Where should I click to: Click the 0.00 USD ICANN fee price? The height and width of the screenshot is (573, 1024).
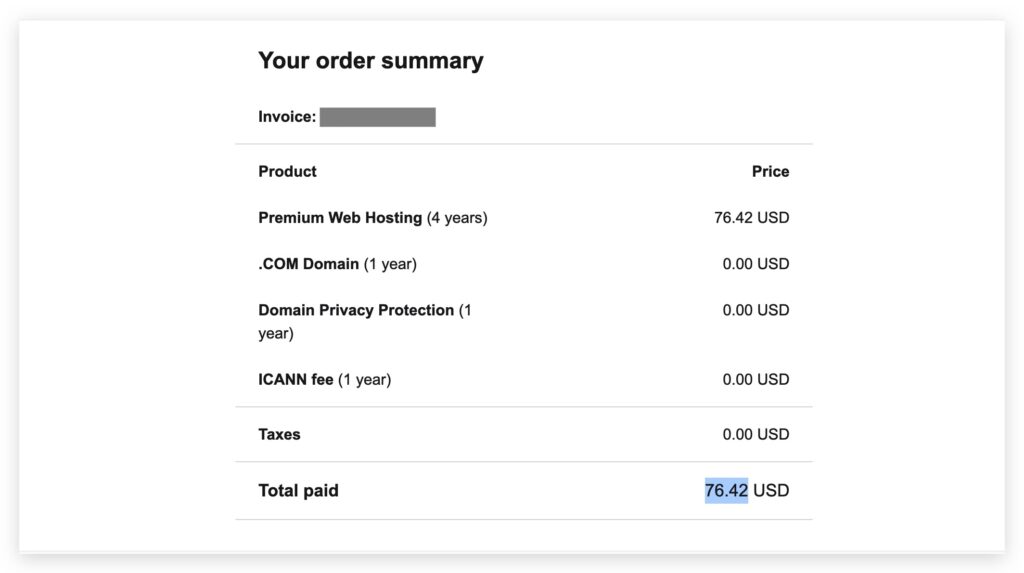coord(755,380)
